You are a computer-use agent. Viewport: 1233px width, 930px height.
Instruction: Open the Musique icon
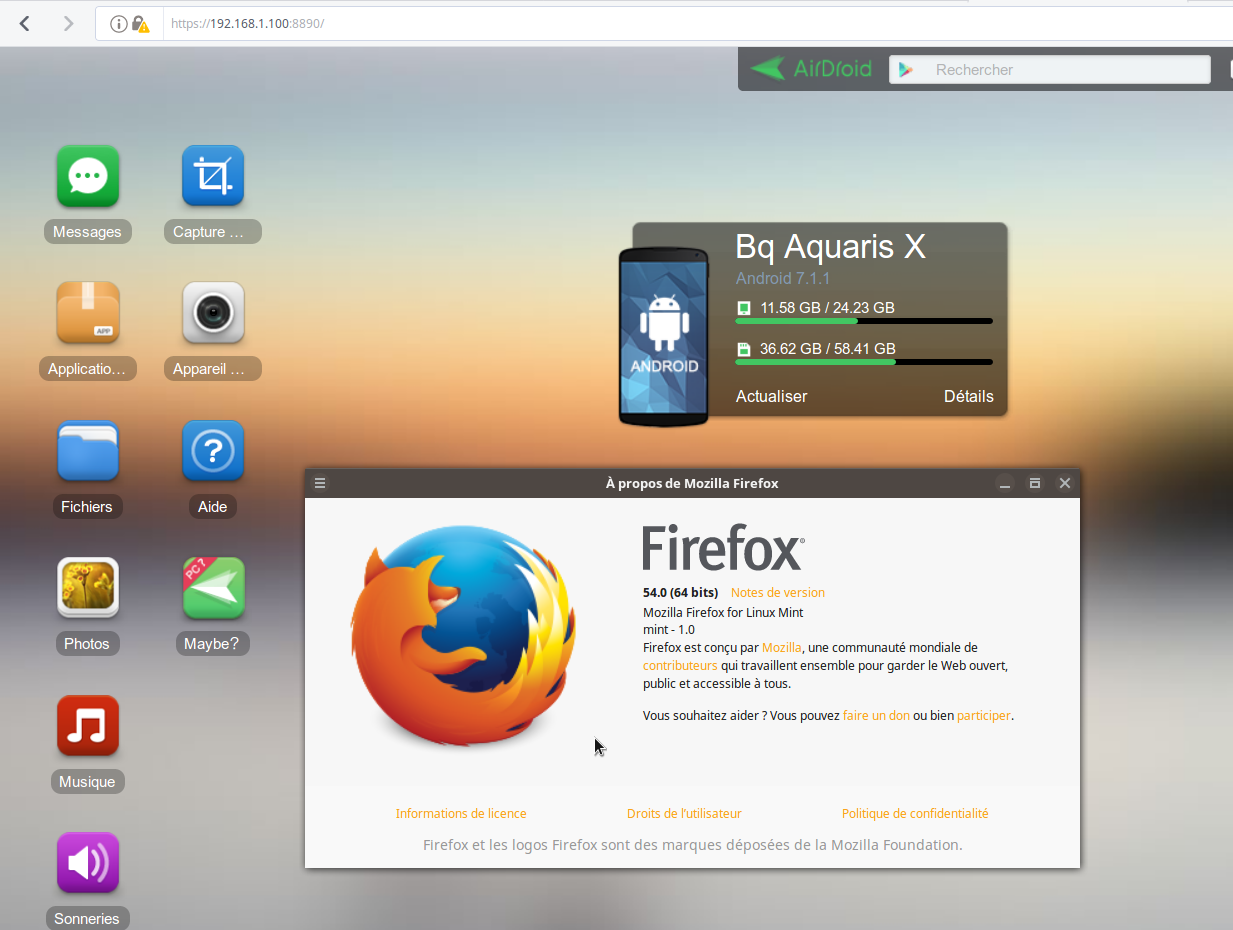click(x=88, y=726)
